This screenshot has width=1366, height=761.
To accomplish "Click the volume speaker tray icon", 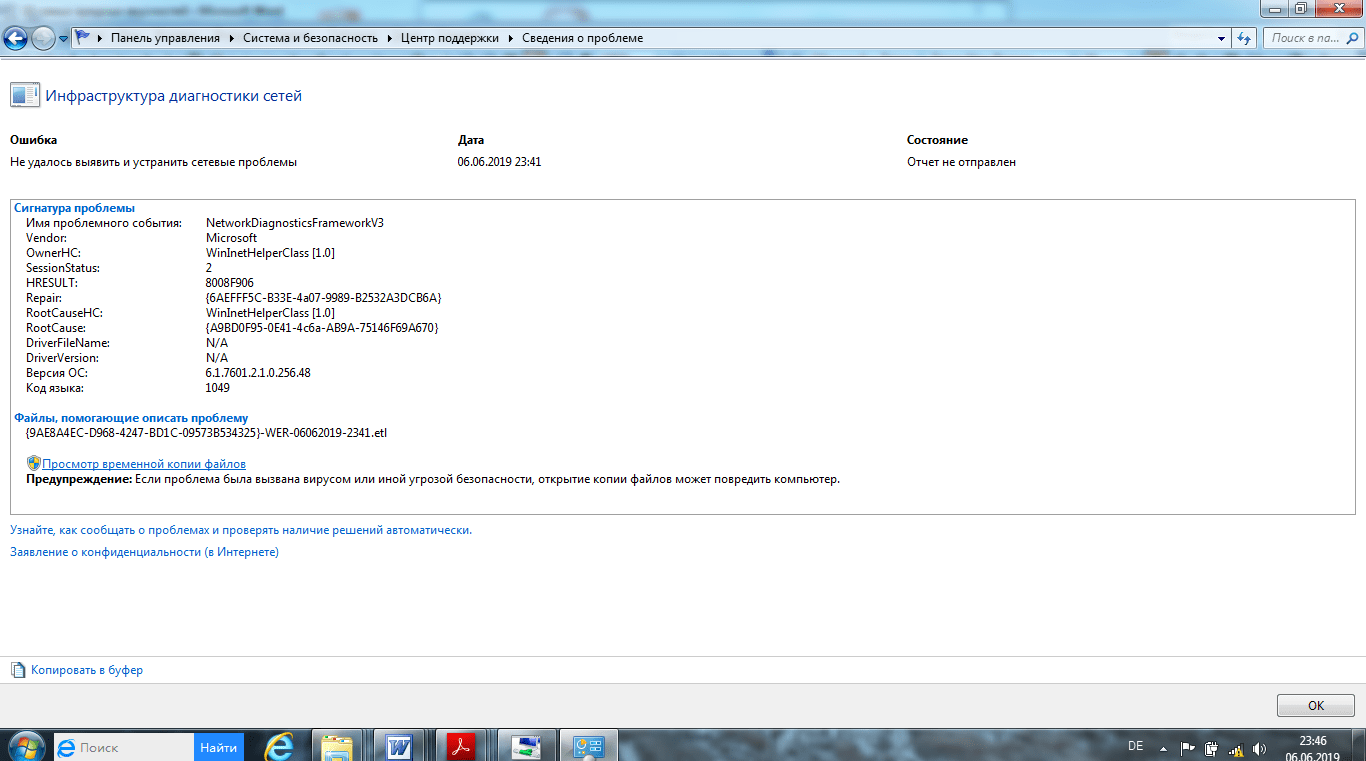I will click(1258, 748).
